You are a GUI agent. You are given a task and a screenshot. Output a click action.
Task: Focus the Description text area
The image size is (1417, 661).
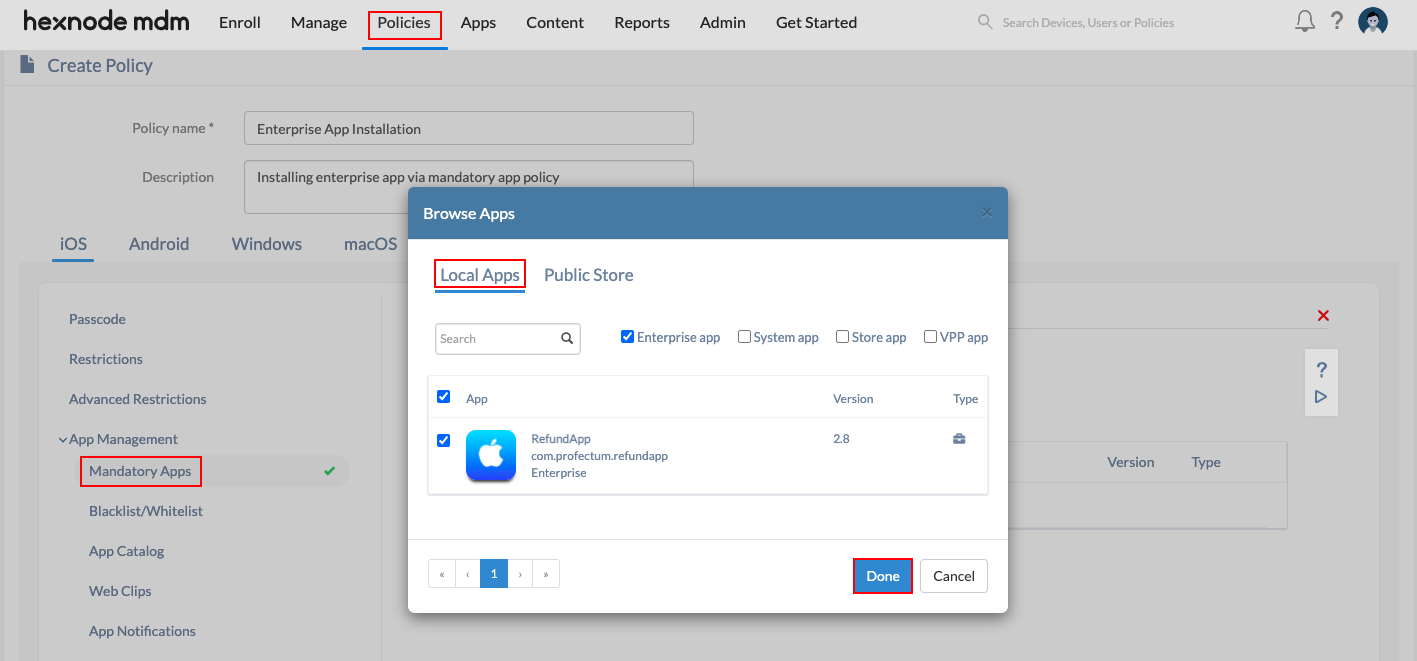point(469,187)
